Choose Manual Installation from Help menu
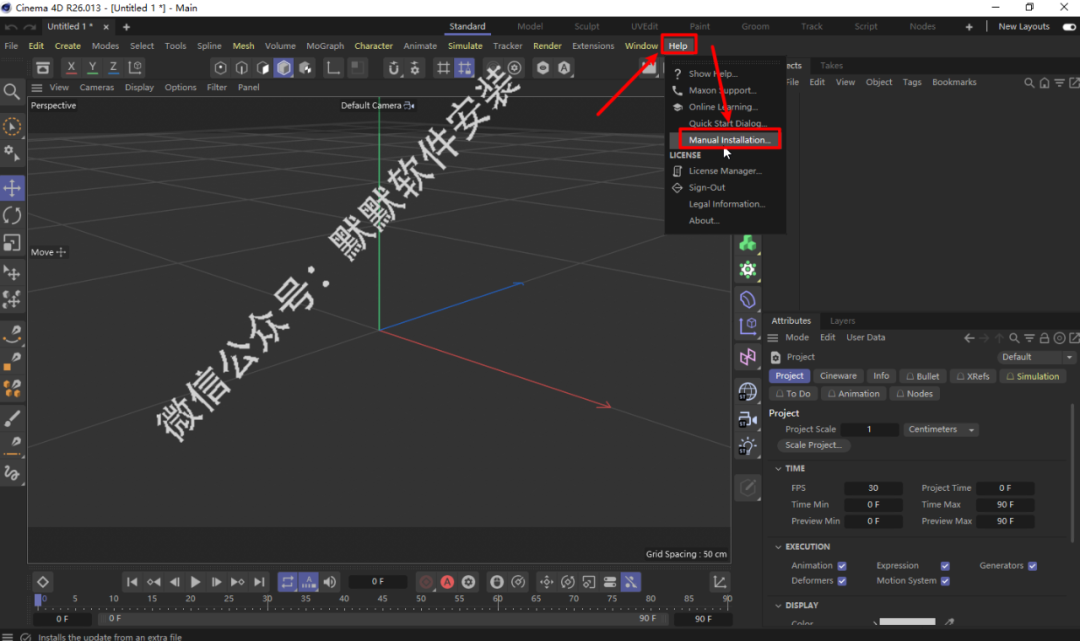Image resolution: width=1080 pixels, height=641 pixels. 729,140
